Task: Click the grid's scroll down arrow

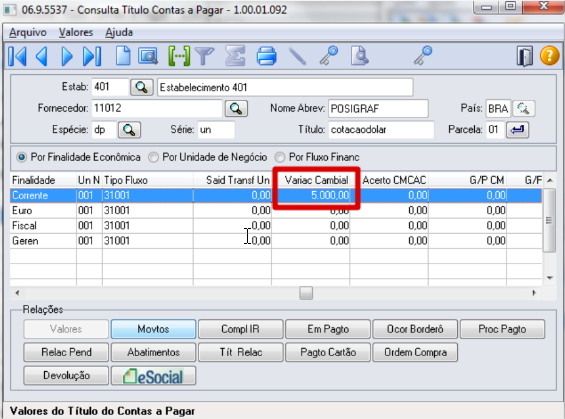Action: [x=550, y=278]
